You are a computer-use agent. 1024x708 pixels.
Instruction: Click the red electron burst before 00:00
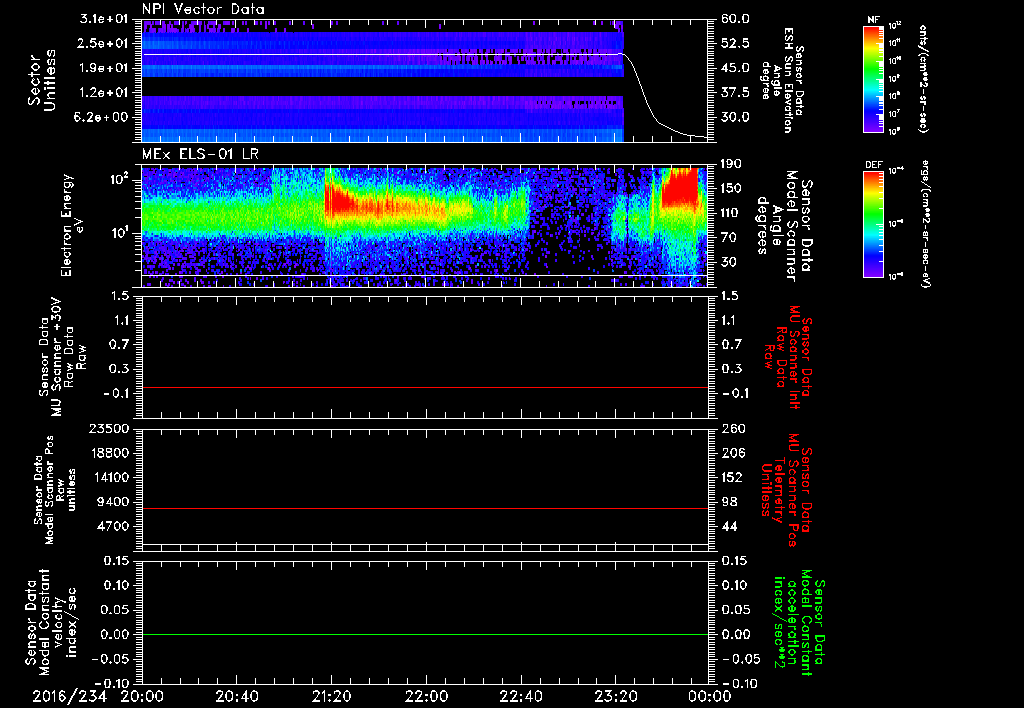[x=679, y=188]
